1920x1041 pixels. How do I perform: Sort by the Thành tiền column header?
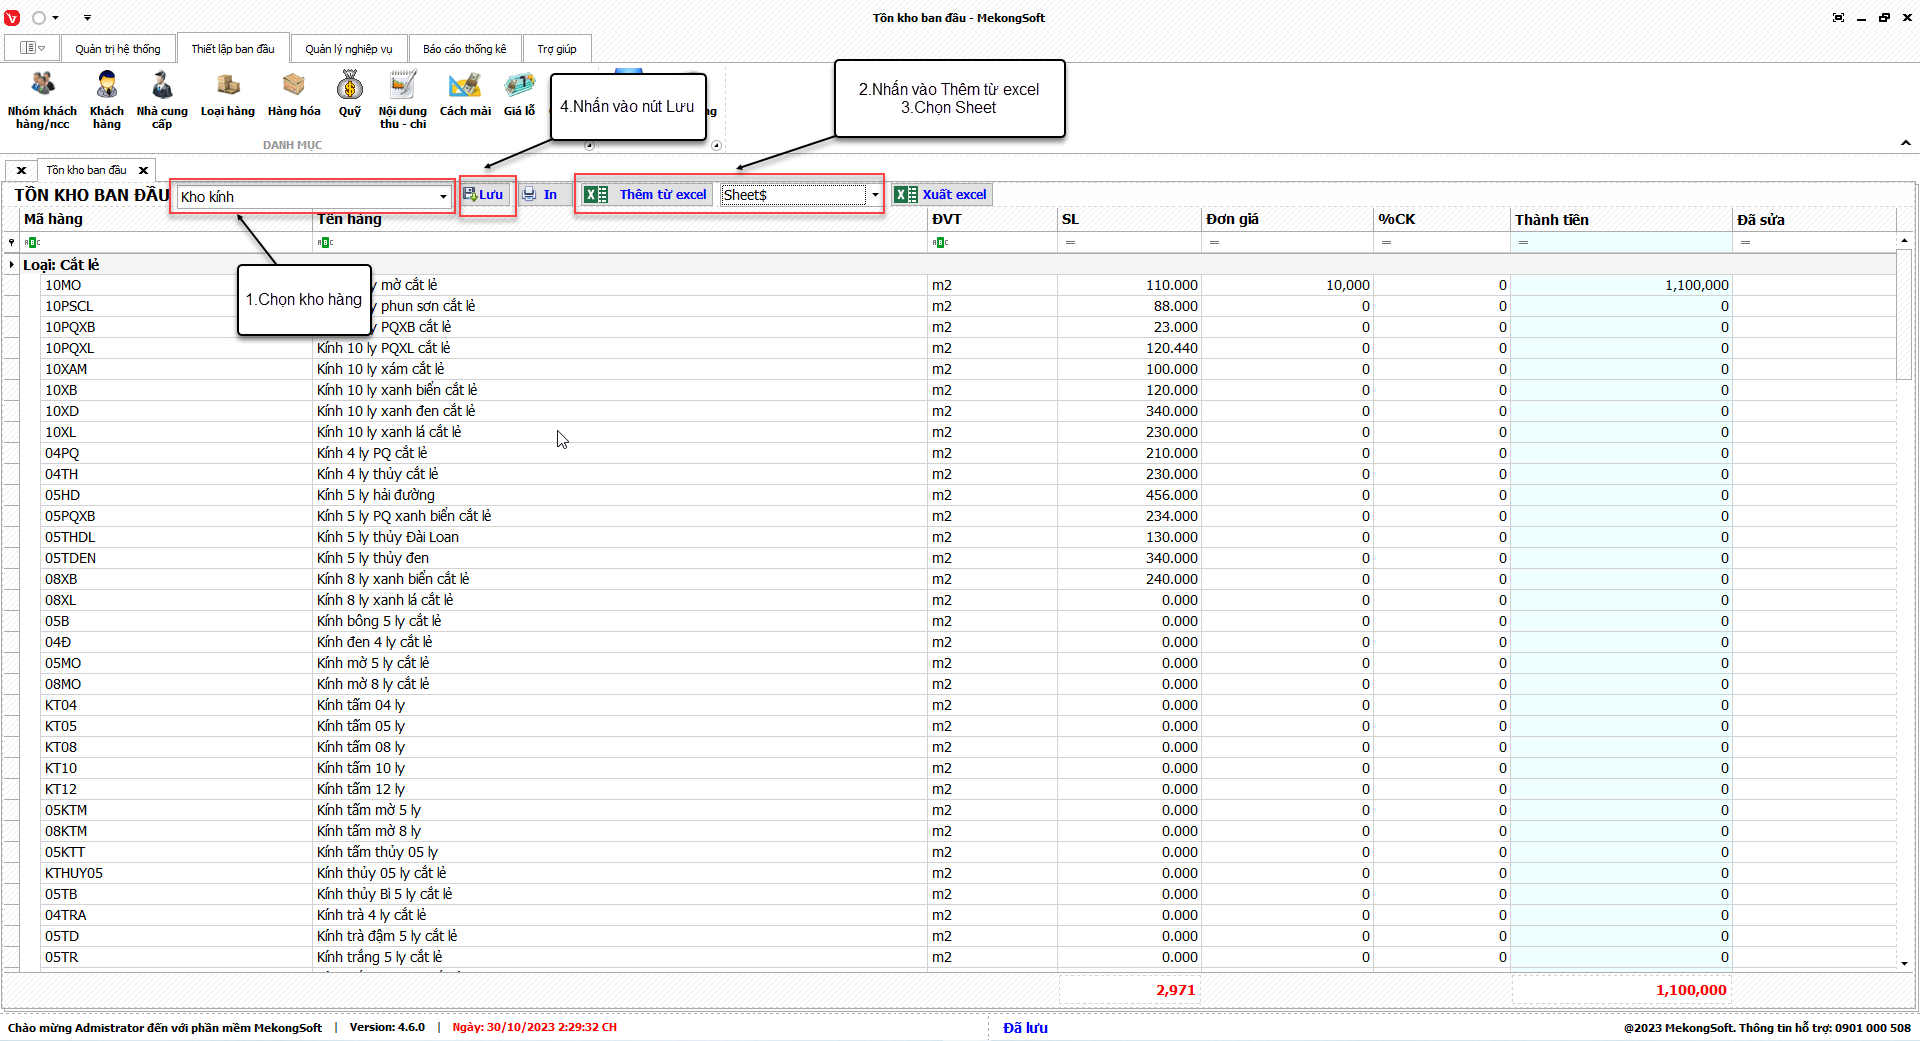tap(1621, 220)
